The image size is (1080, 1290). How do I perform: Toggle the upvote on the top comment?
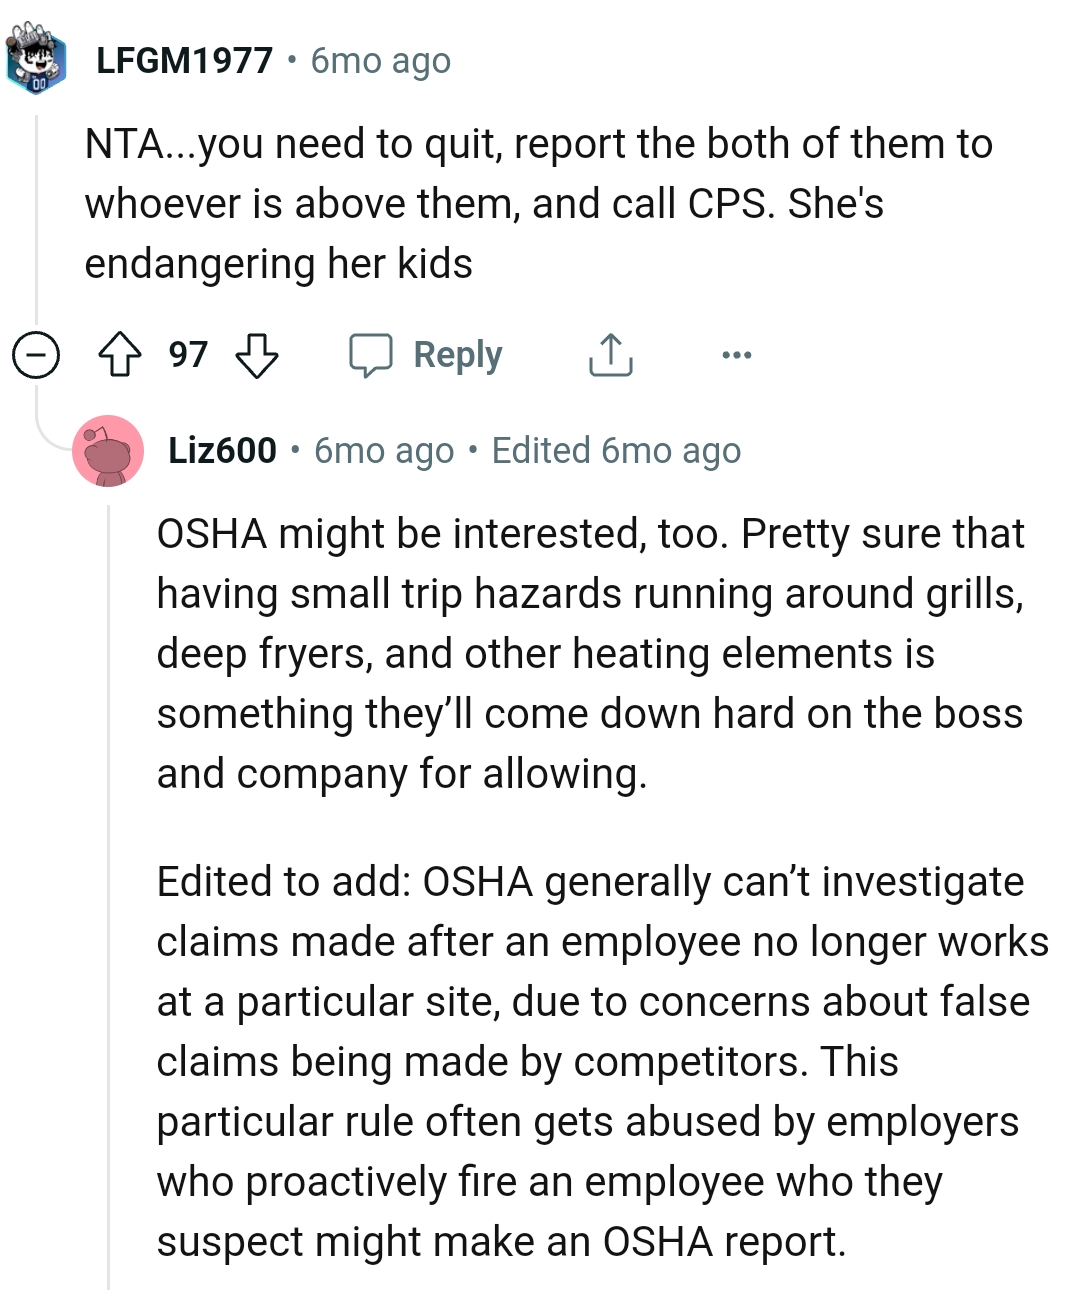point(120,354)
